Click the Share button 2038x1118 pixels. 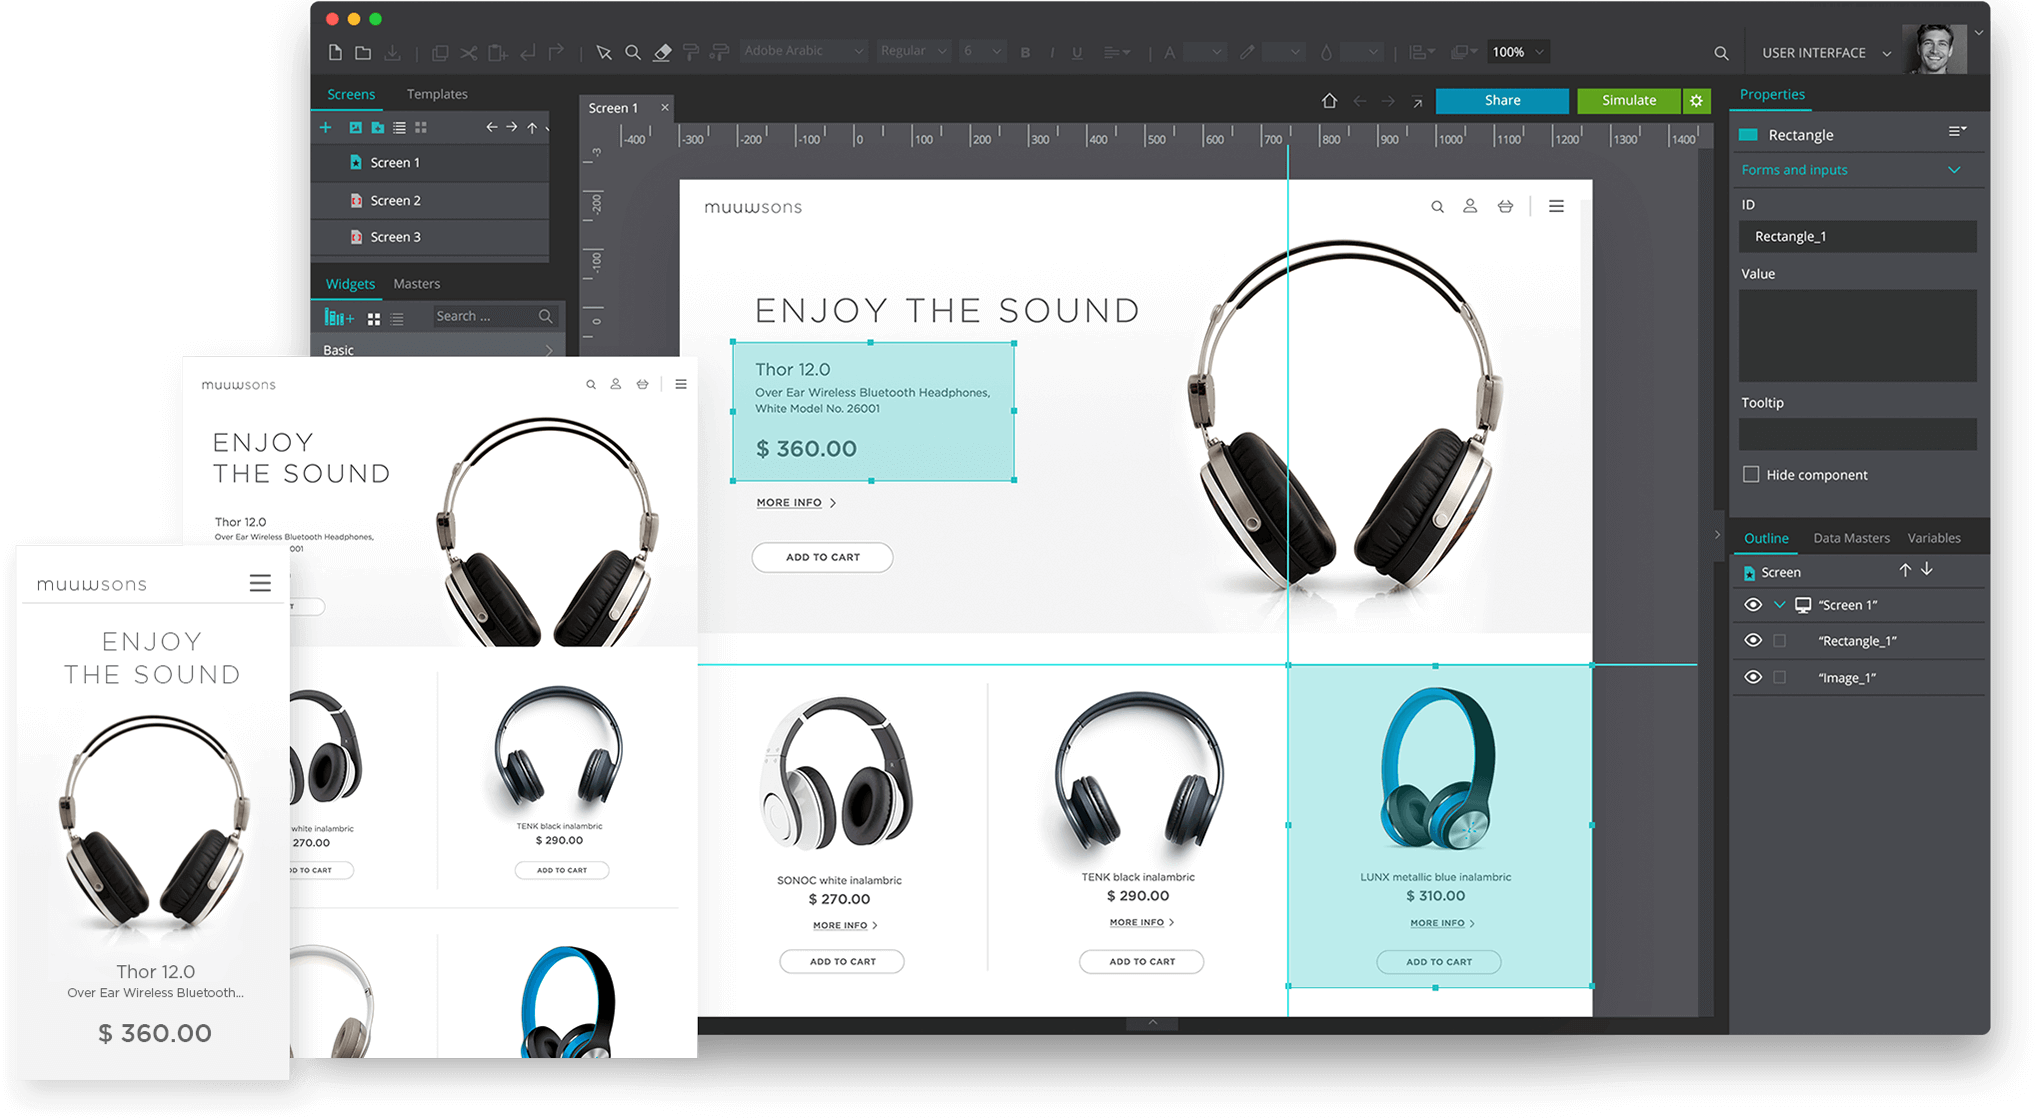[1502, 100]
